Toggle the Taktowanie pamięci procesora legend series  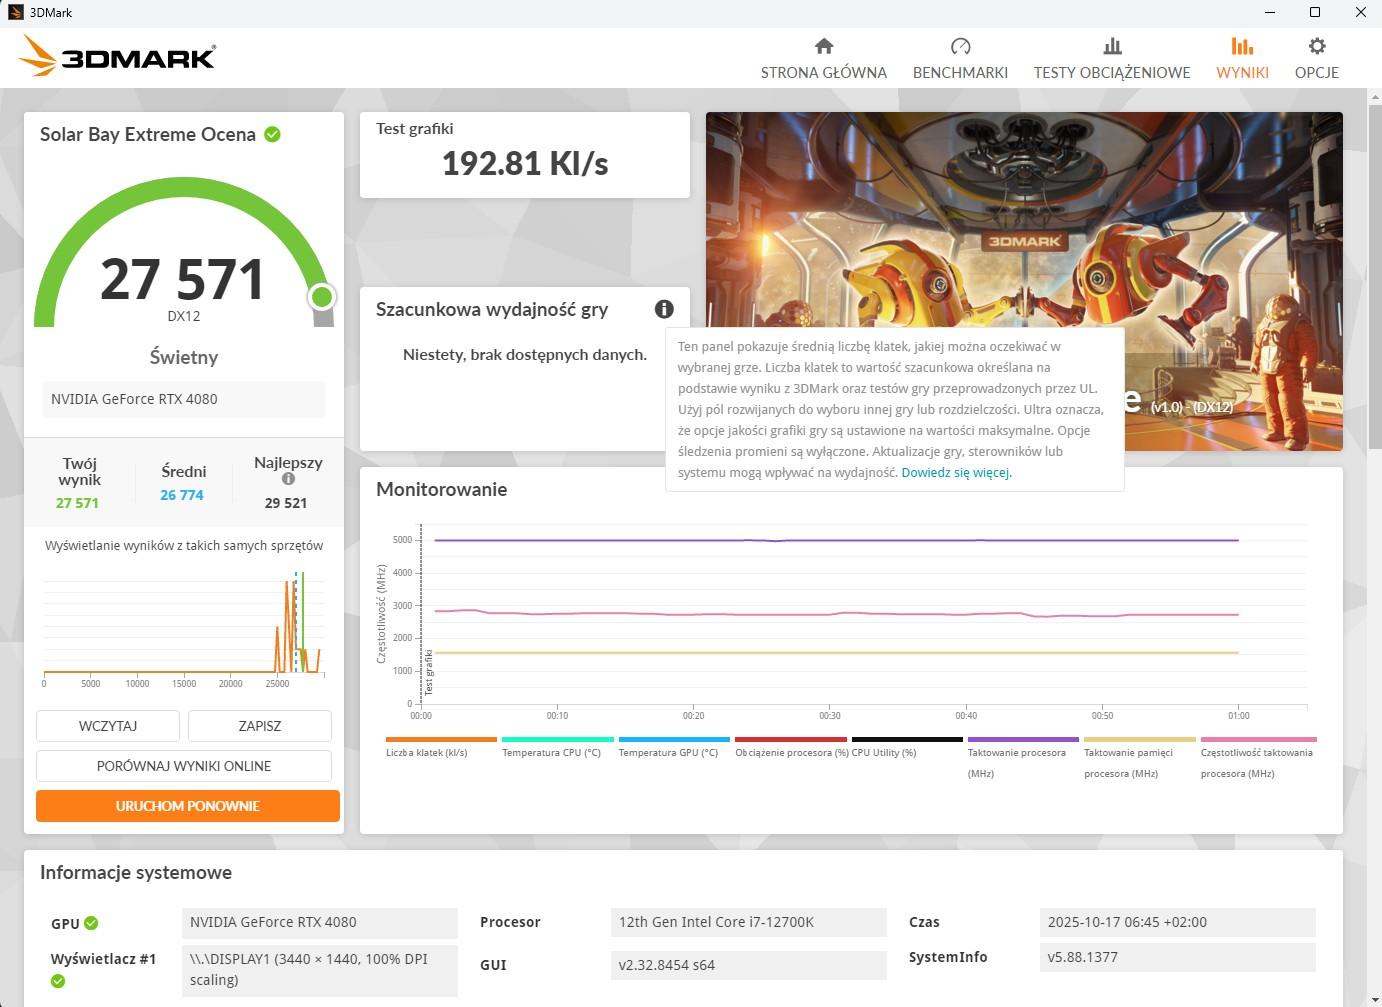click(x=1140, y=758)
